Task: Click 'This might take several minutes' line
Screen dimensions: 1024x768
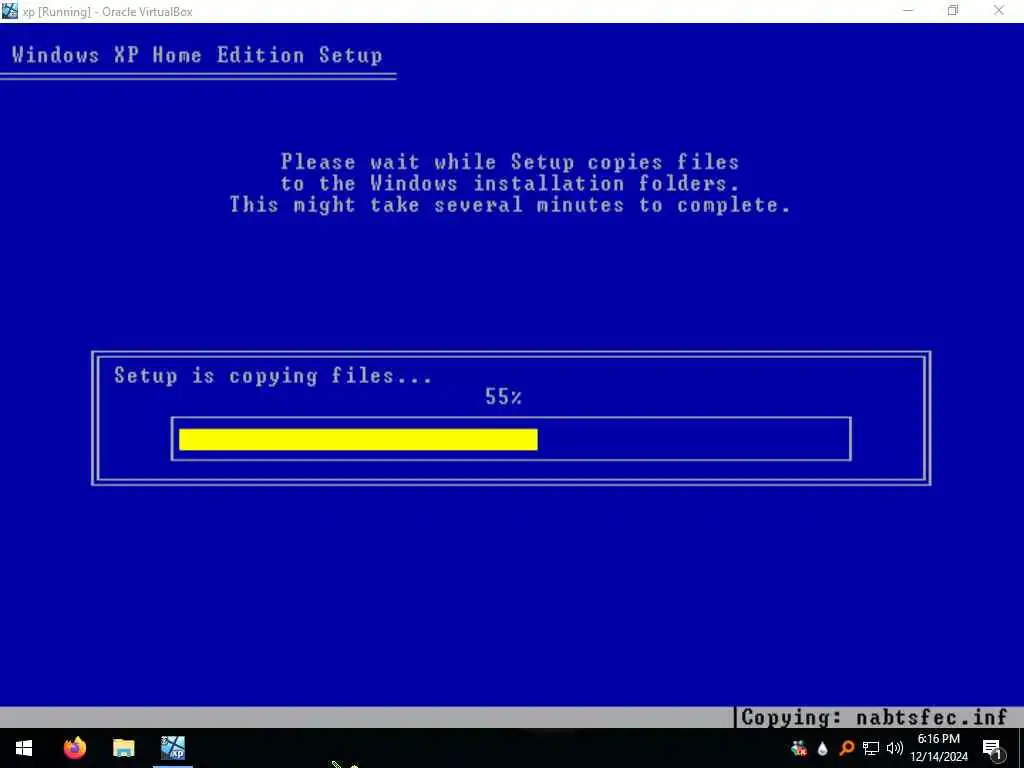Action: 510,205
